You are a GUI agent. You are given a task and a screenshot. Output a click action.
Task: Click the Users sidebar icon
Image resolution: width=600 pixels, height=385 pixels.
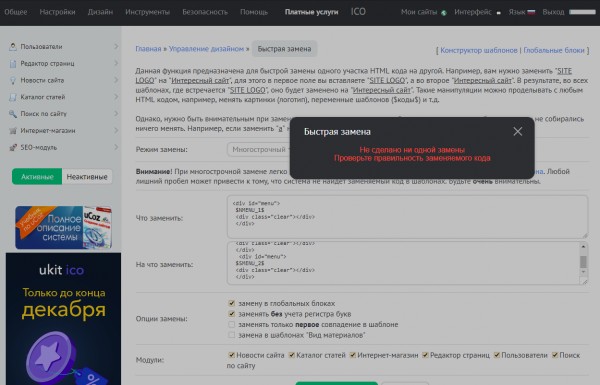tap(13, 47)
